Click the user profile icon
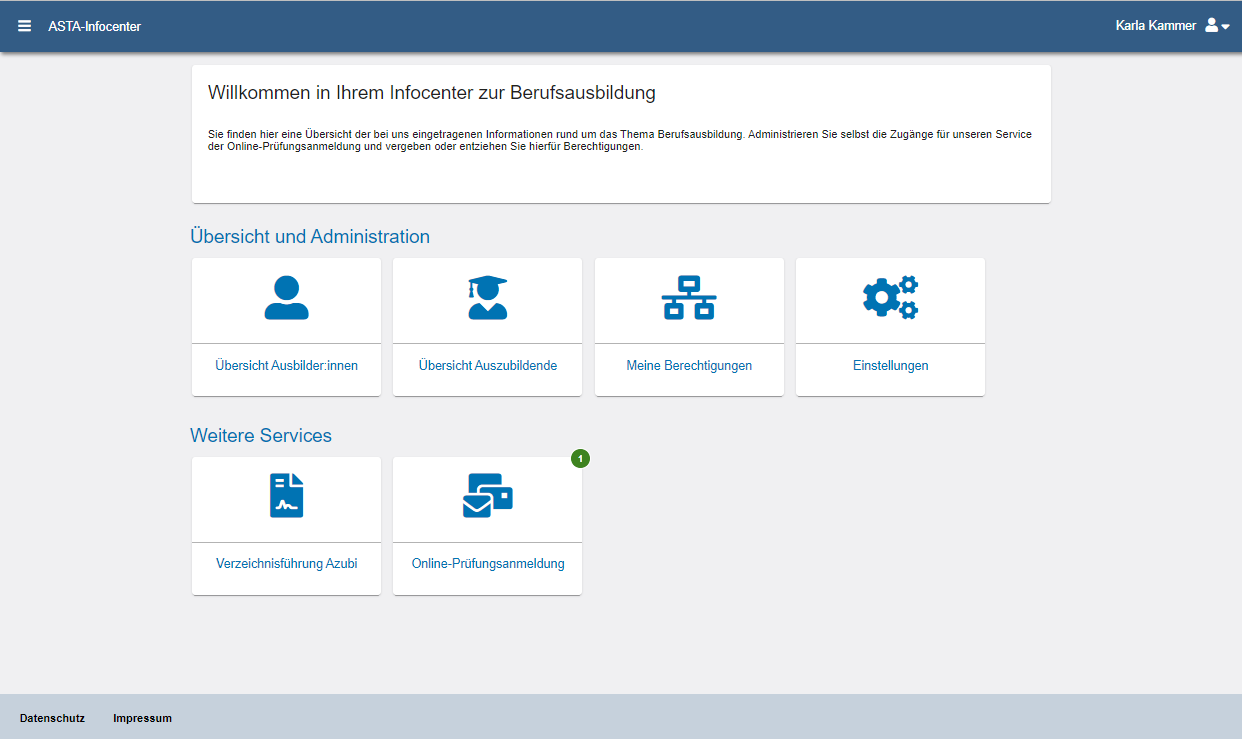 (1211, 25)
